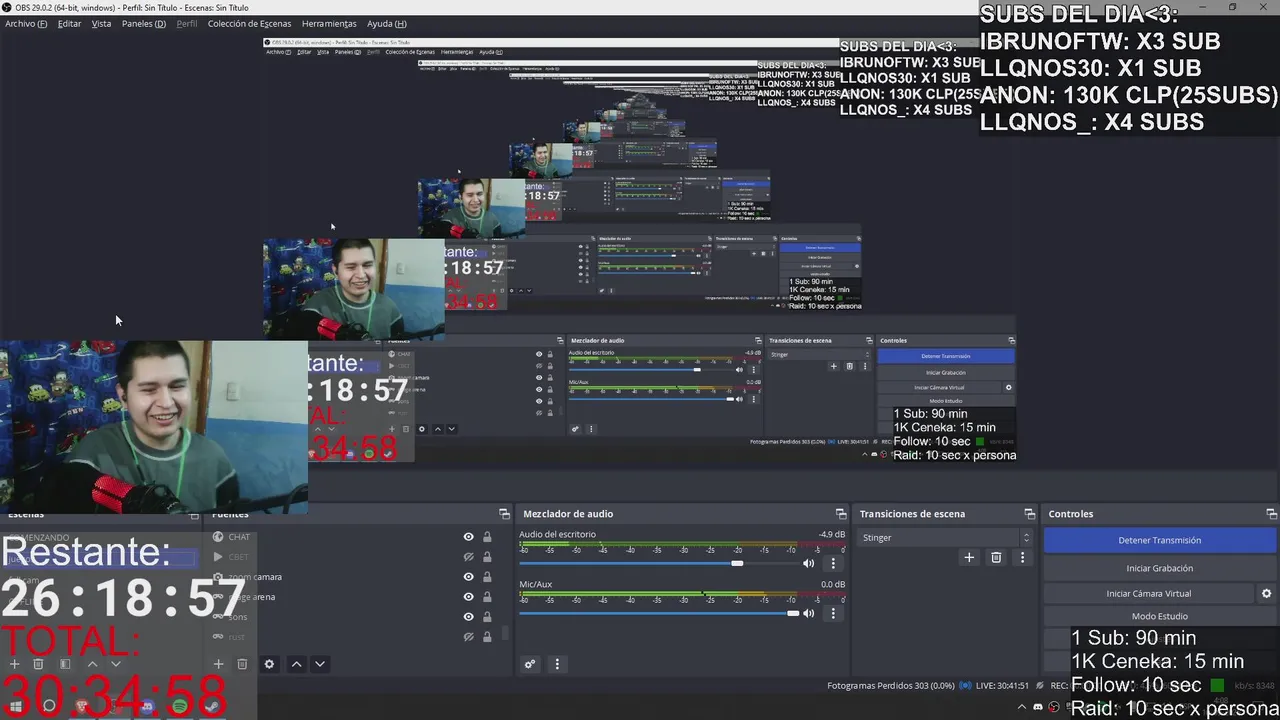
Task: Move source up with Fuentes up arrow
Action: [296, 664]
